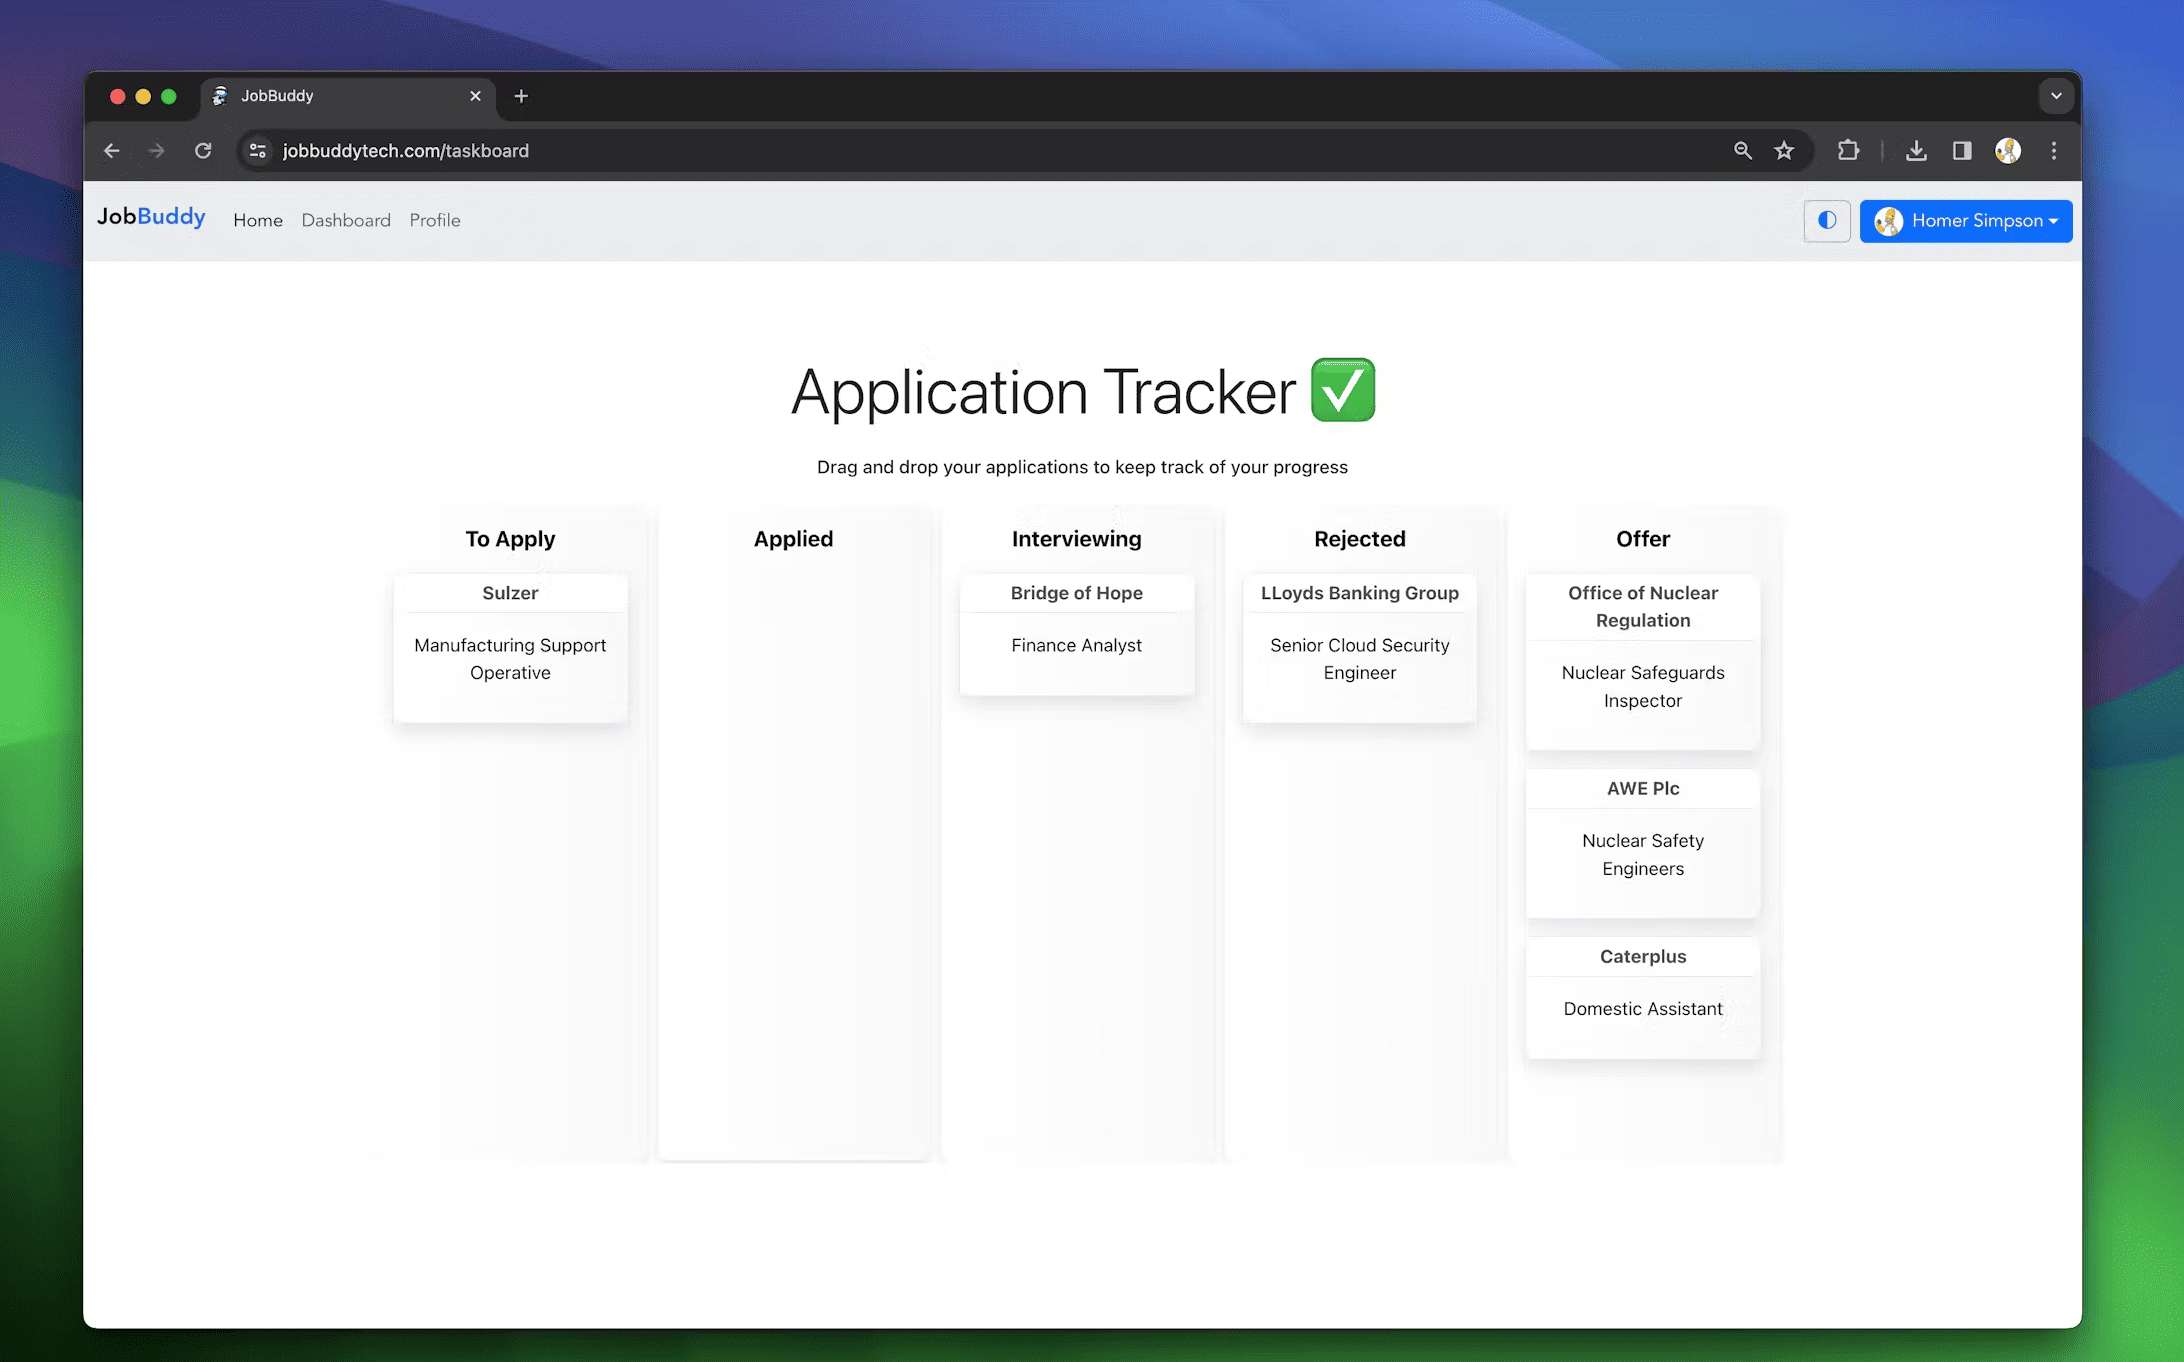The height and width of the screenshot is (1362, 2184).
Task: Click the "Interviewing" column heading
Action: [x=1077, y=539]
